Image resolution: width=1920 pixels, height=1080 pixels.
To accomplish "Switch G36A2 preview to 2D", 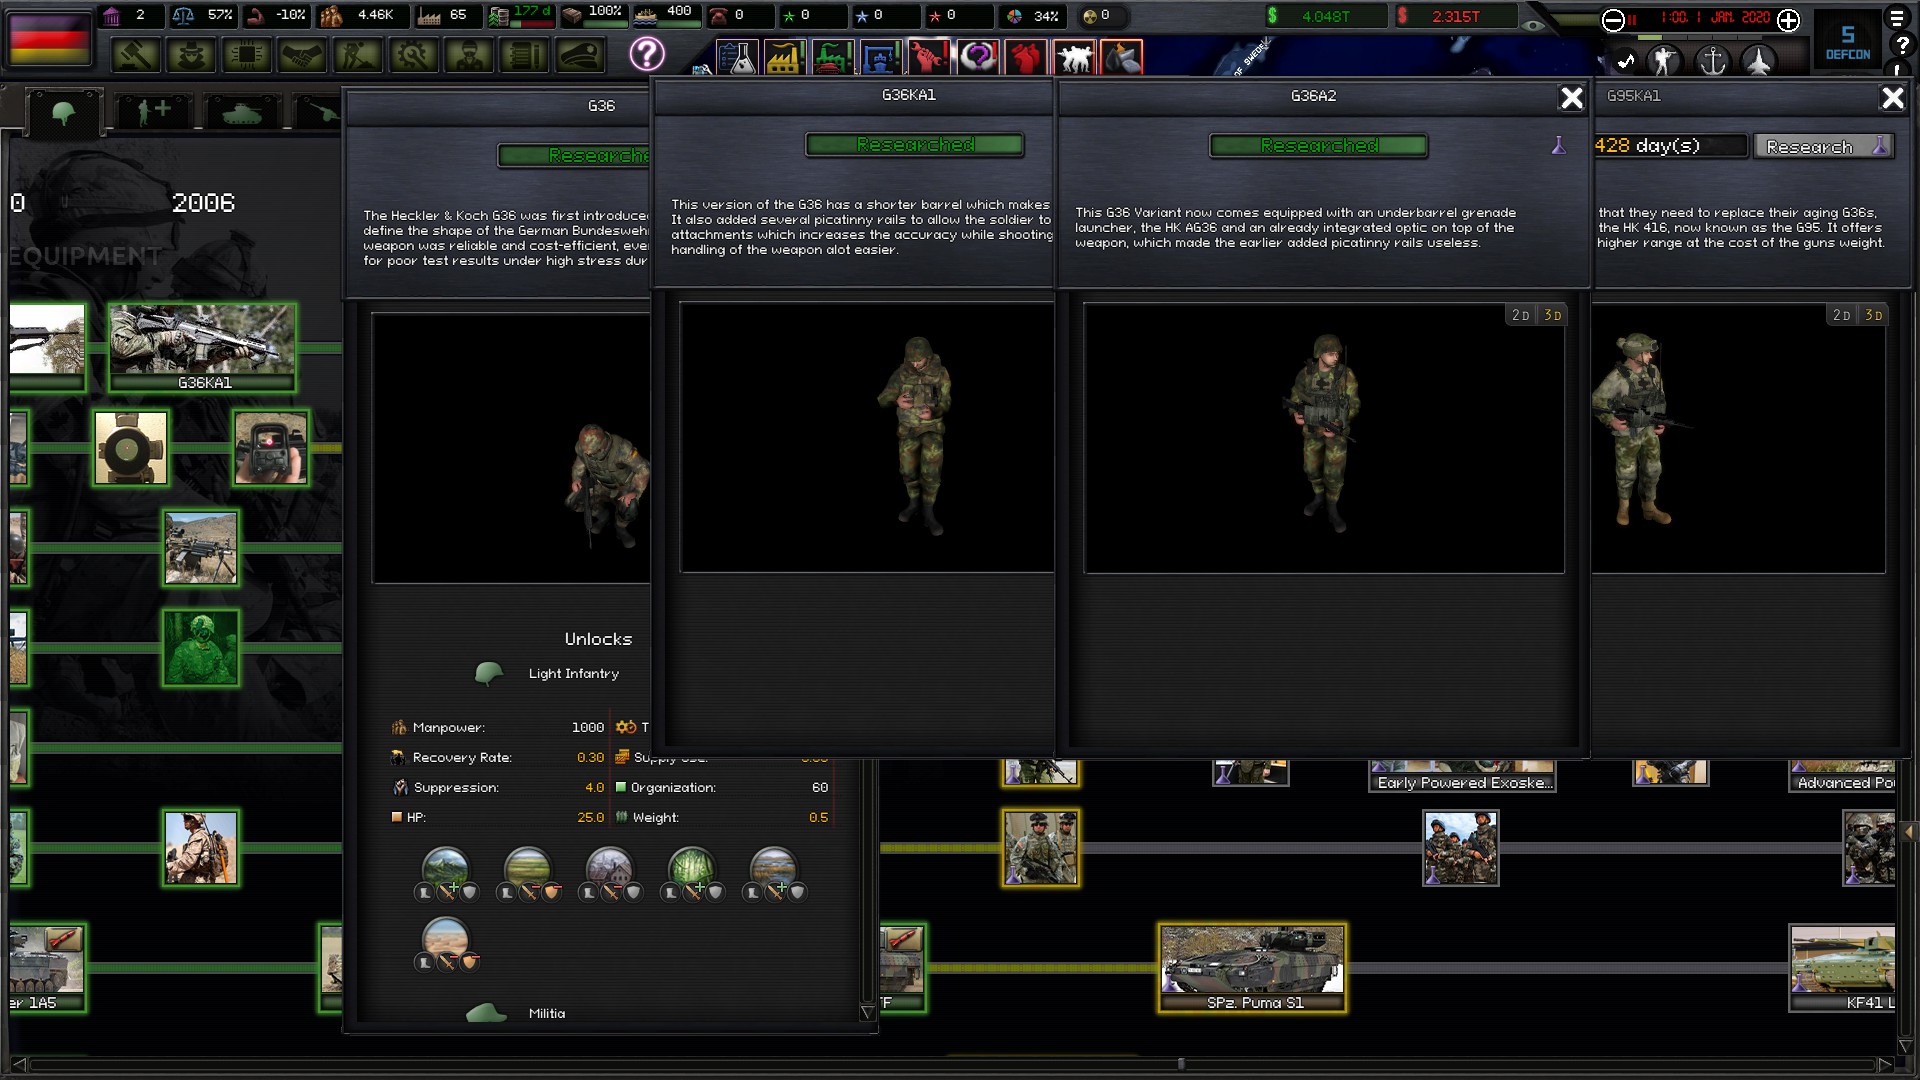I will pyautogui.click(x=1521, y=315).
